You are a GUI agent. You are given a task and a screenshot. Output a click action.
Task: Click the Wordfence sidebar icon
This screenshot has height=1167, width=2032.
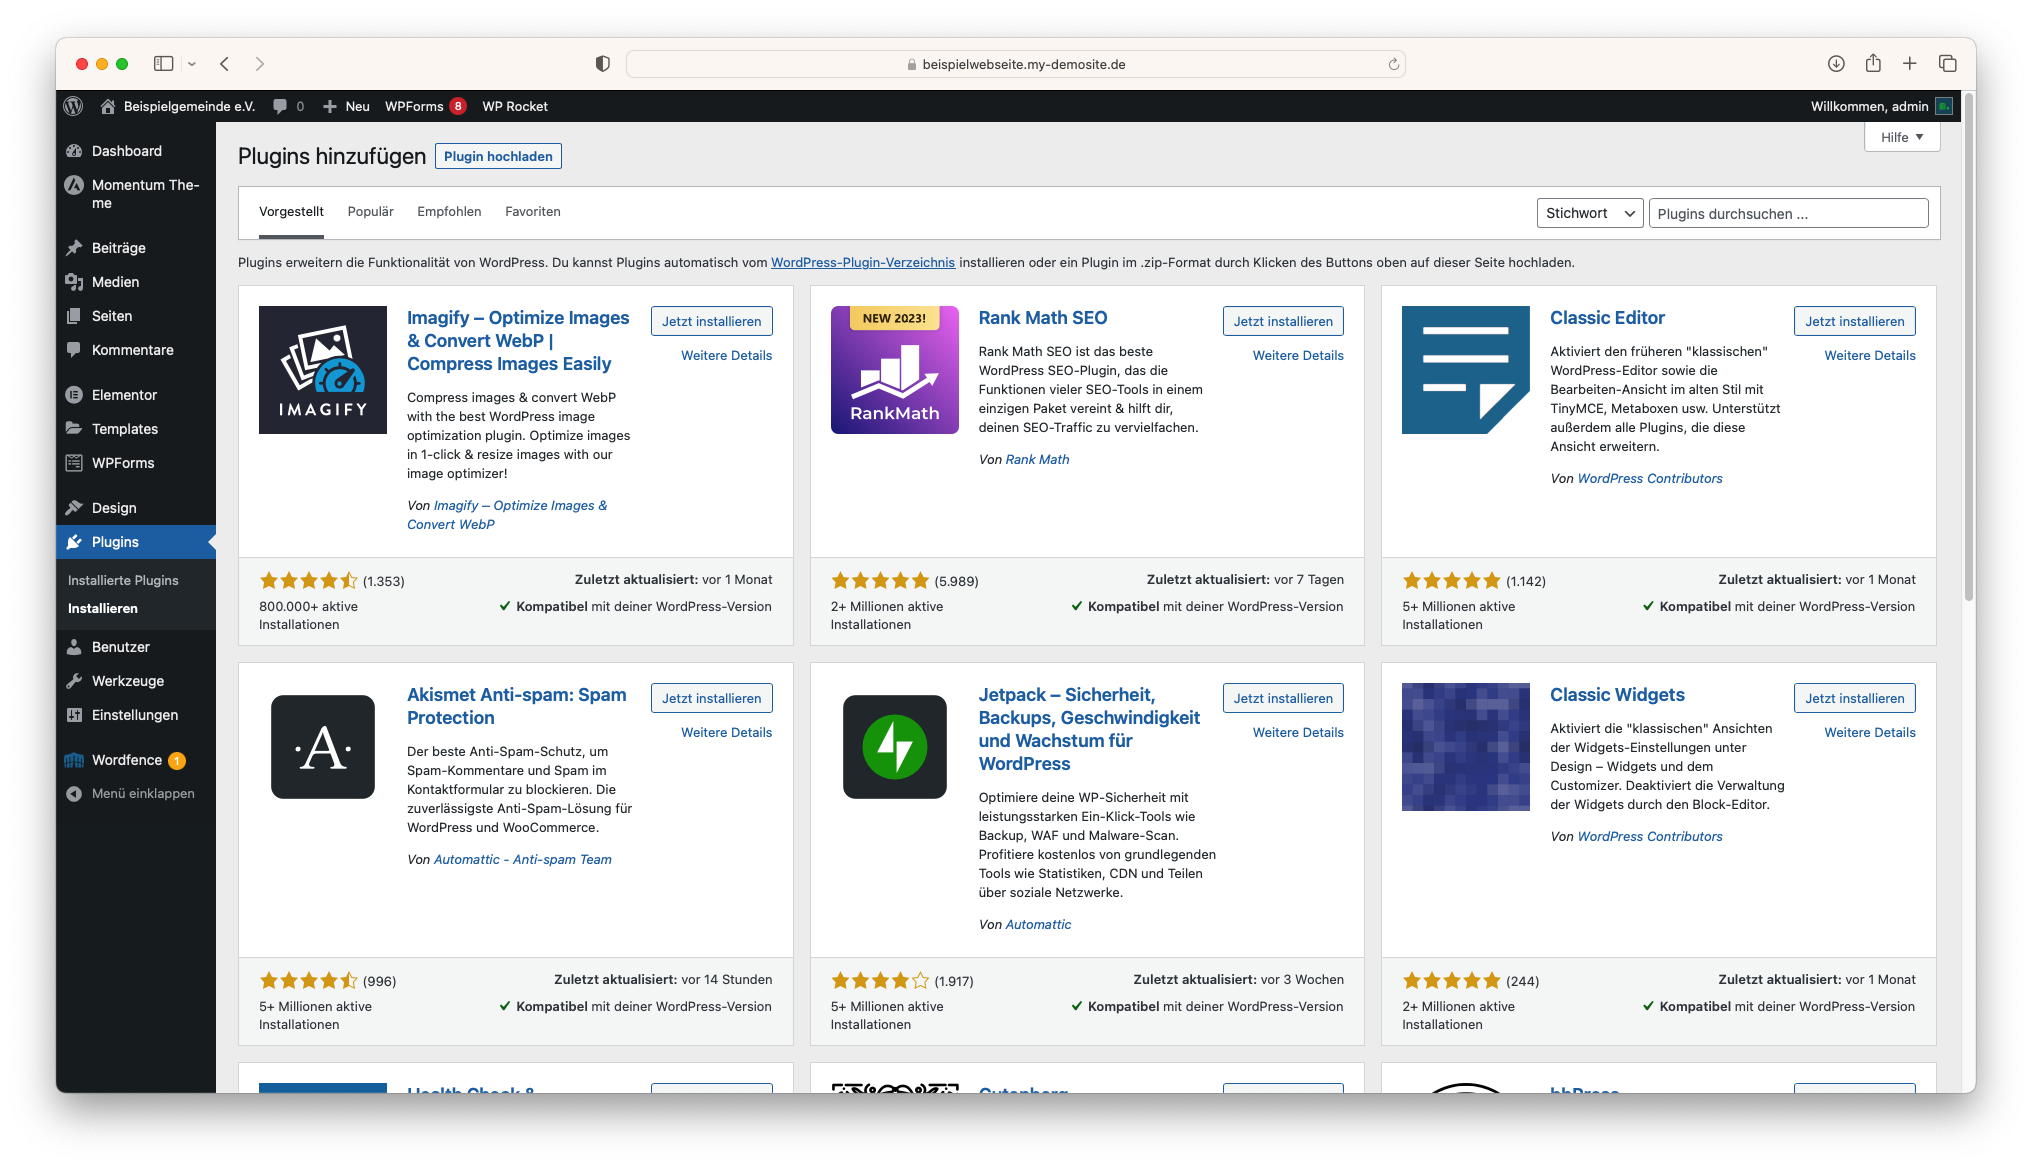[x=74, y=760]
